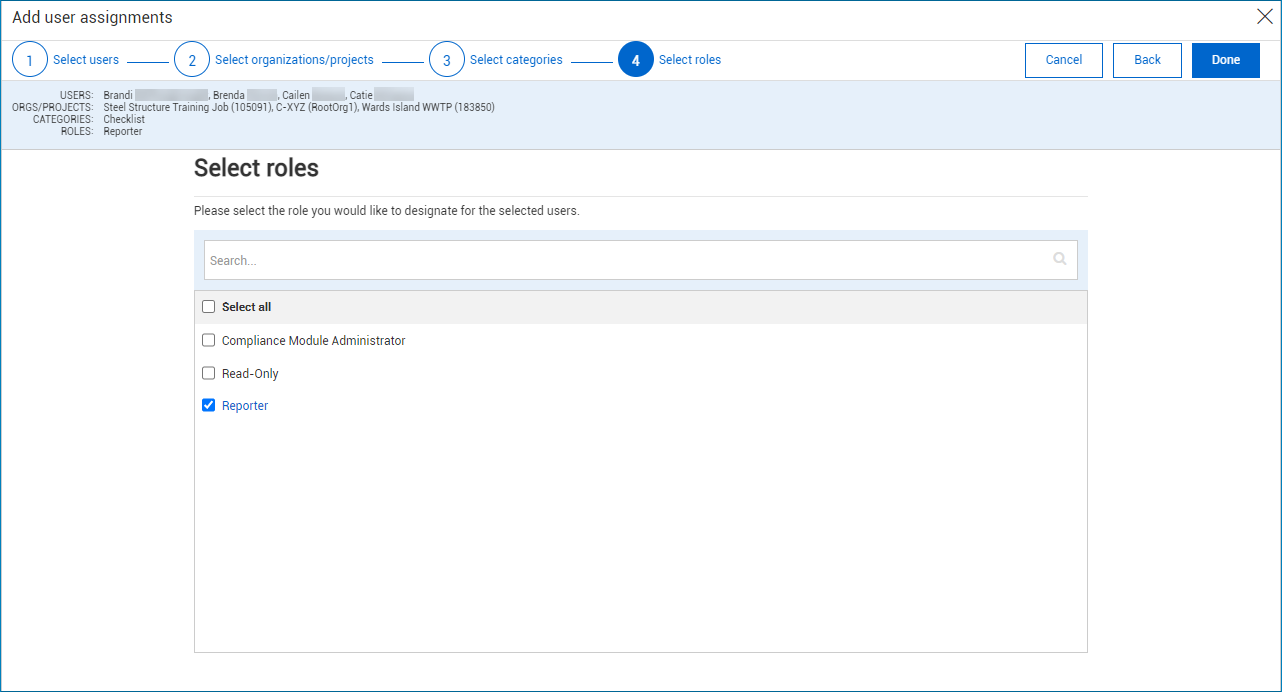Click step 2 circle Select organizations/projects
Image resolution: width=1282 pixels, height=692 pixels.
[191, 59]
